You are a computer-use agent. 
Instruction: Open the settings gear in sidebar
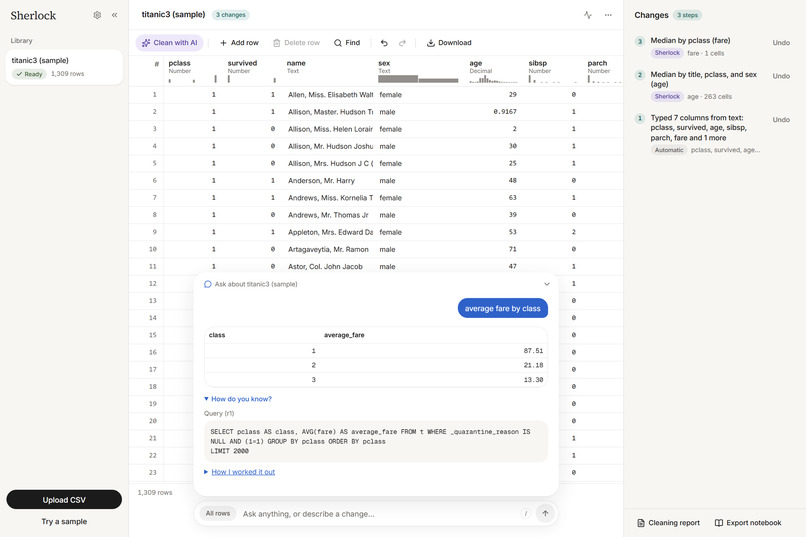(x=97, y=15)
